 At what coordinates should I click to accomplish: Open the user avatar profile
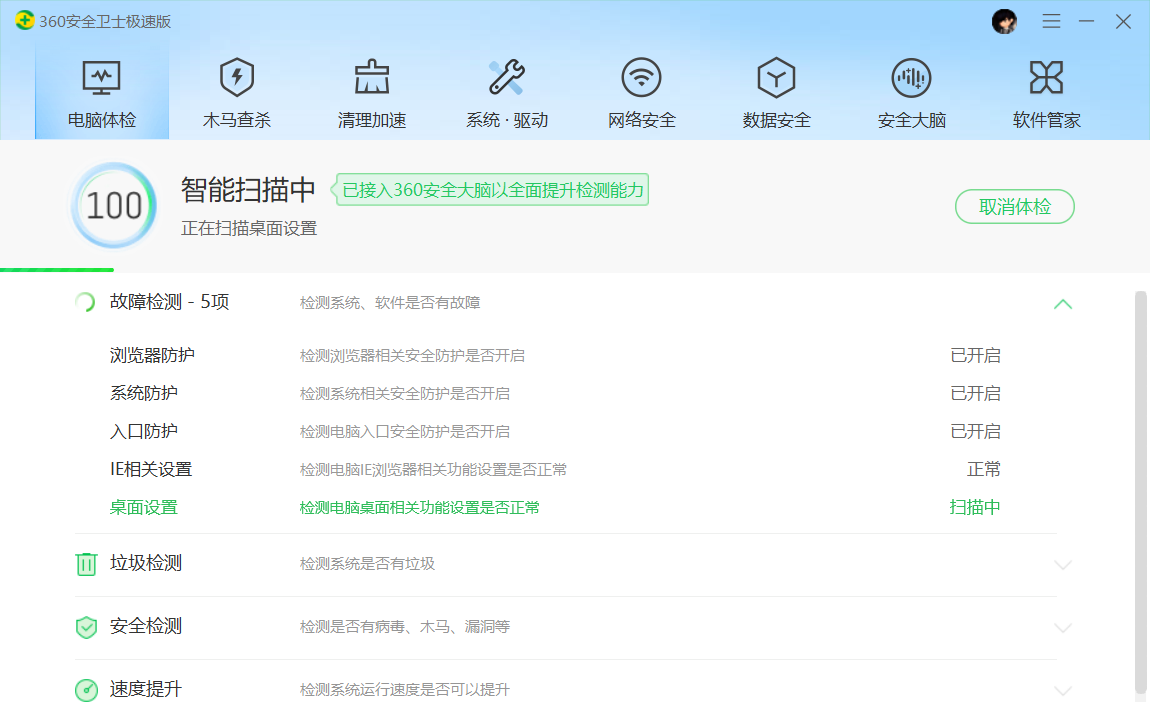point(1004,21)
